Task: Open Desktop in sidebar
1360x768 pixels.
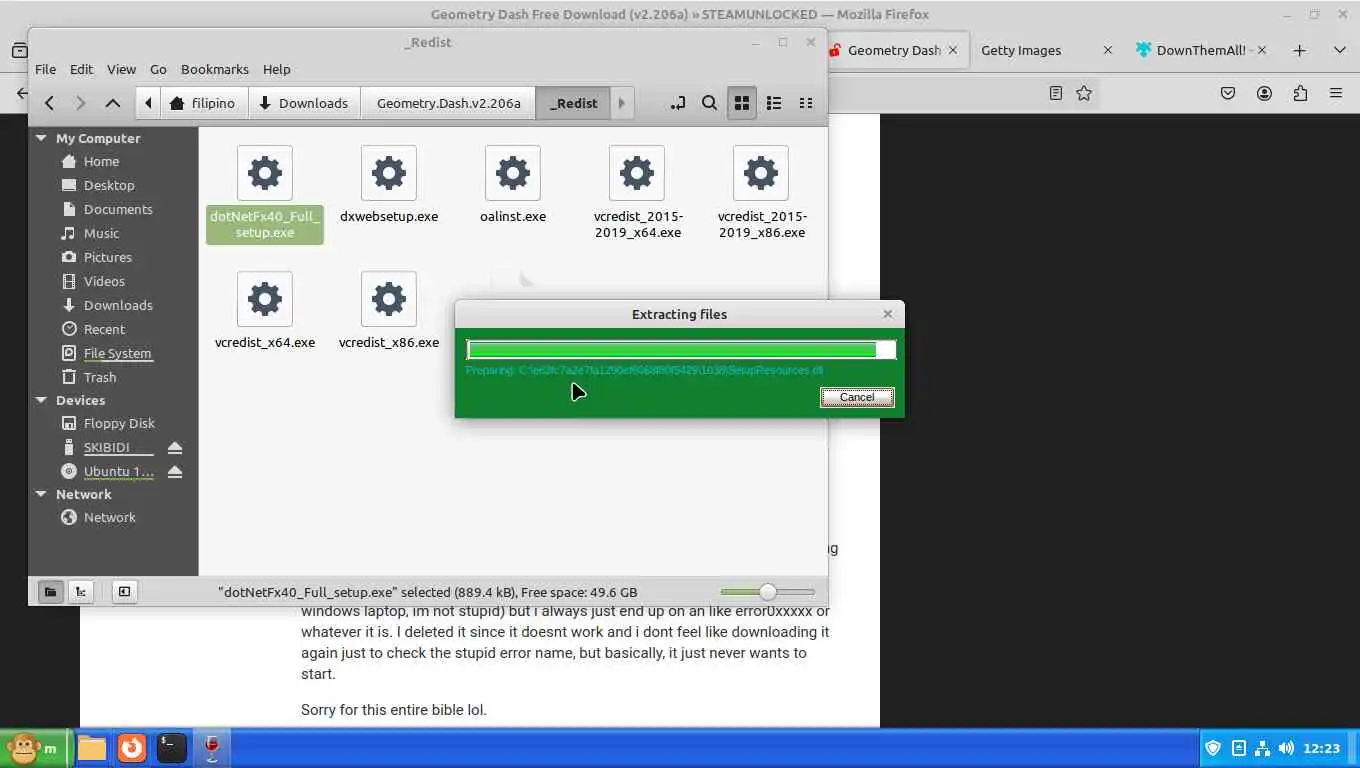Action: 109,185
